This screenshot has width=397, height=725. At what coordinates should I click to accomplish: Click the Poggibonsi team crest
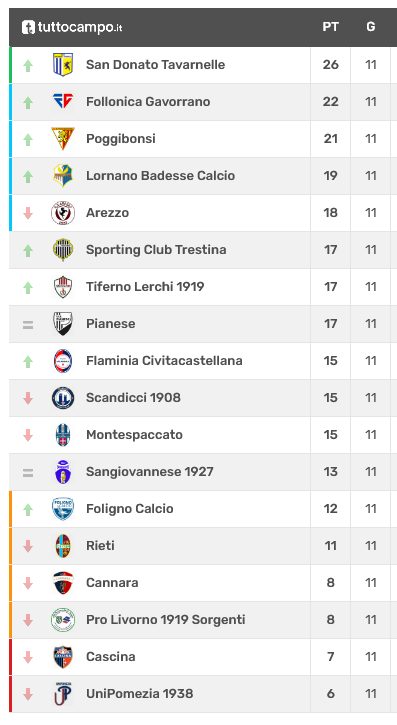pyautogui.click(x=63, y=138)
